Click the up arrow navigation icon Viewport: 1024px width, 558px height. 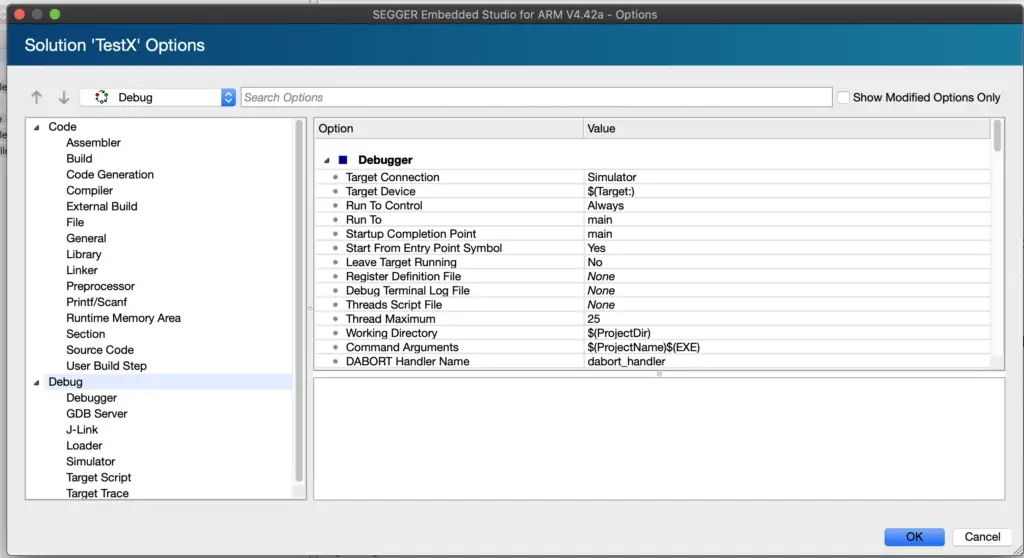[37, 97]
